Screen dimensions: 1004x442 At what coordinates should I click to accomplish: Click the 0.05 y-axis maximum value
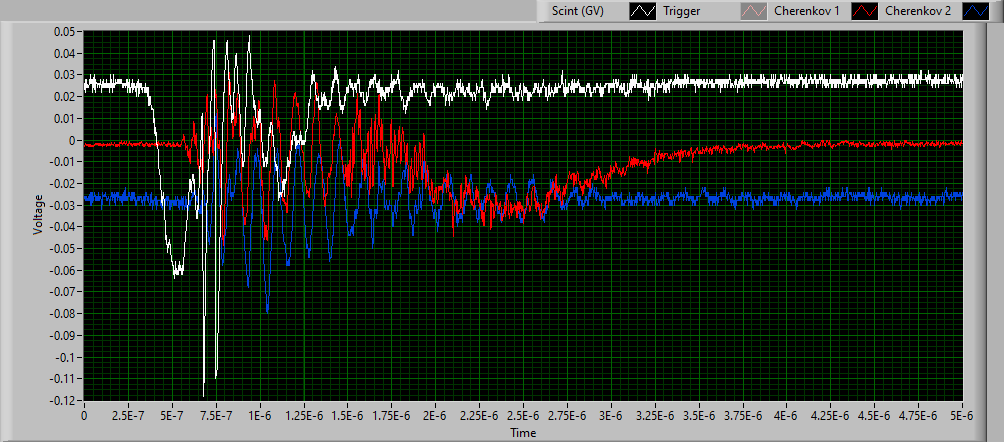[66, 31]
